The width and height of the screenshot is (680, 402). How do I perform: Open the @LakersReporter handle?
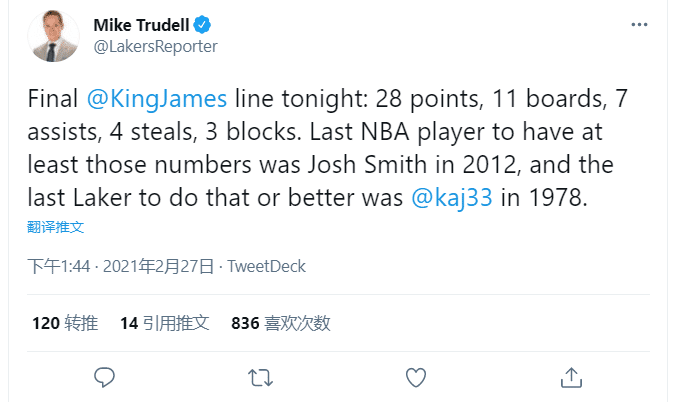[x=155, y=46]
